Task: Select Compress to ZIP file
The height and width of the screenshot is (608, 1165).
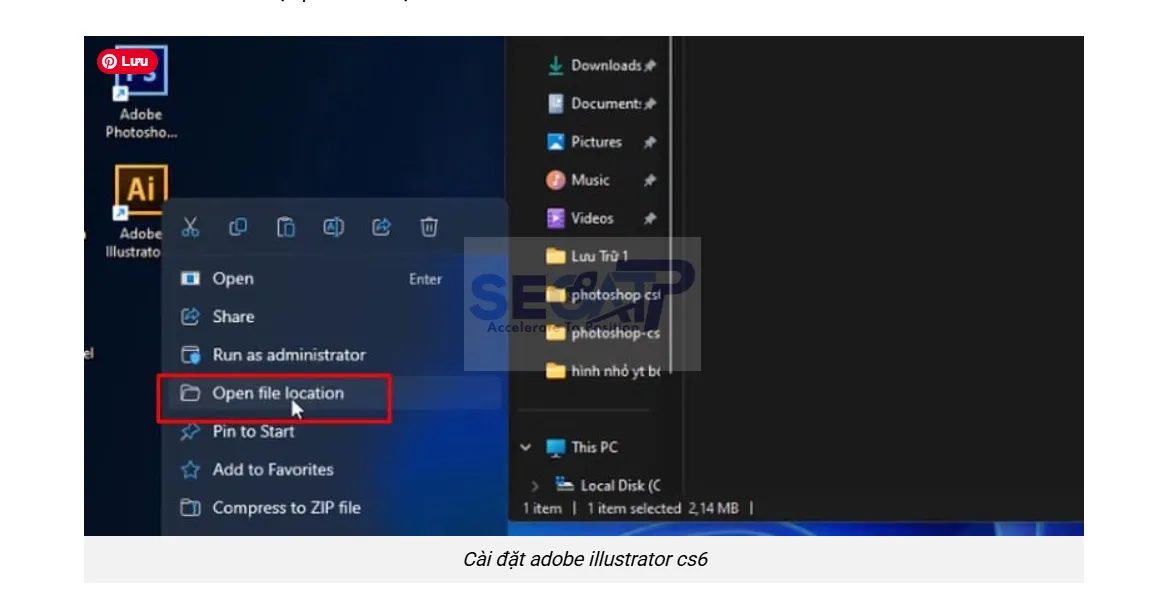Action: 286,508
